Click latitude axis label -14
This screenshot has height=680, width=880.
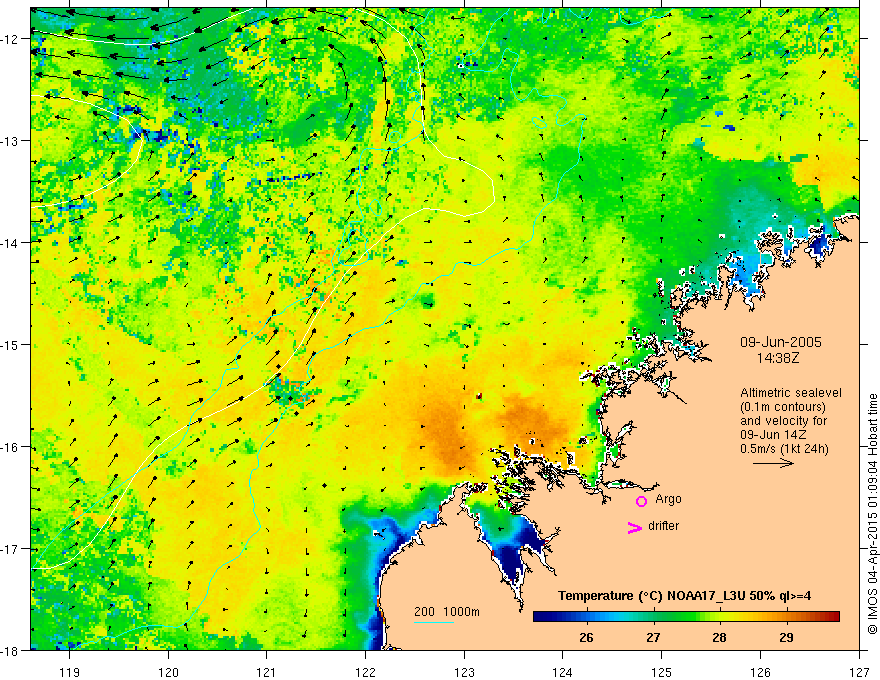(11, 243)
